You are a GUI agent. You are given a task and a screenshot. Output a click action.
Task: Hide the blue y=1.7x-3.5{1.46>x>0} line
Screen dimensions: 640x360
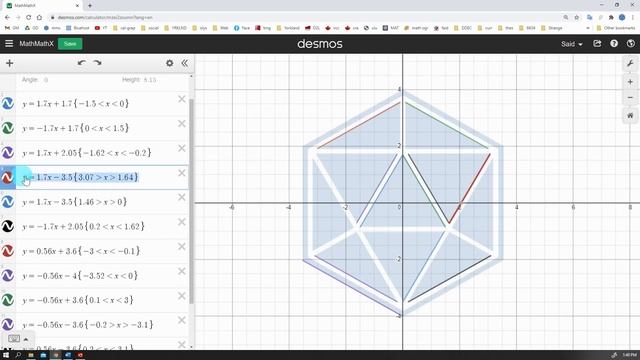pos(8,202)
